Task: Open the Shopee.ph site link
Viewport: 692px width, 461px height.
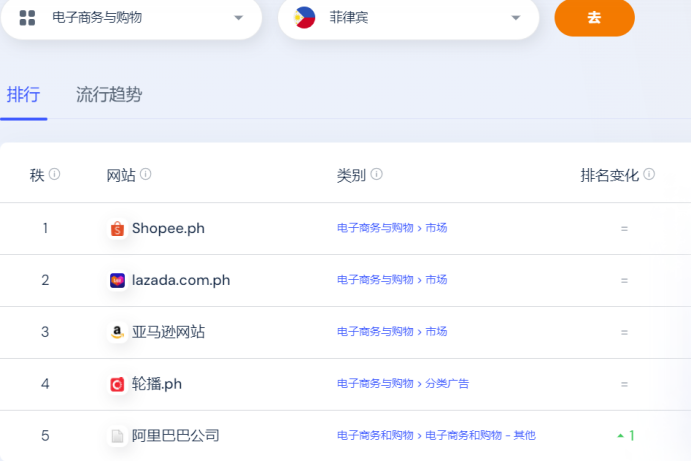Action: [168, 229]
